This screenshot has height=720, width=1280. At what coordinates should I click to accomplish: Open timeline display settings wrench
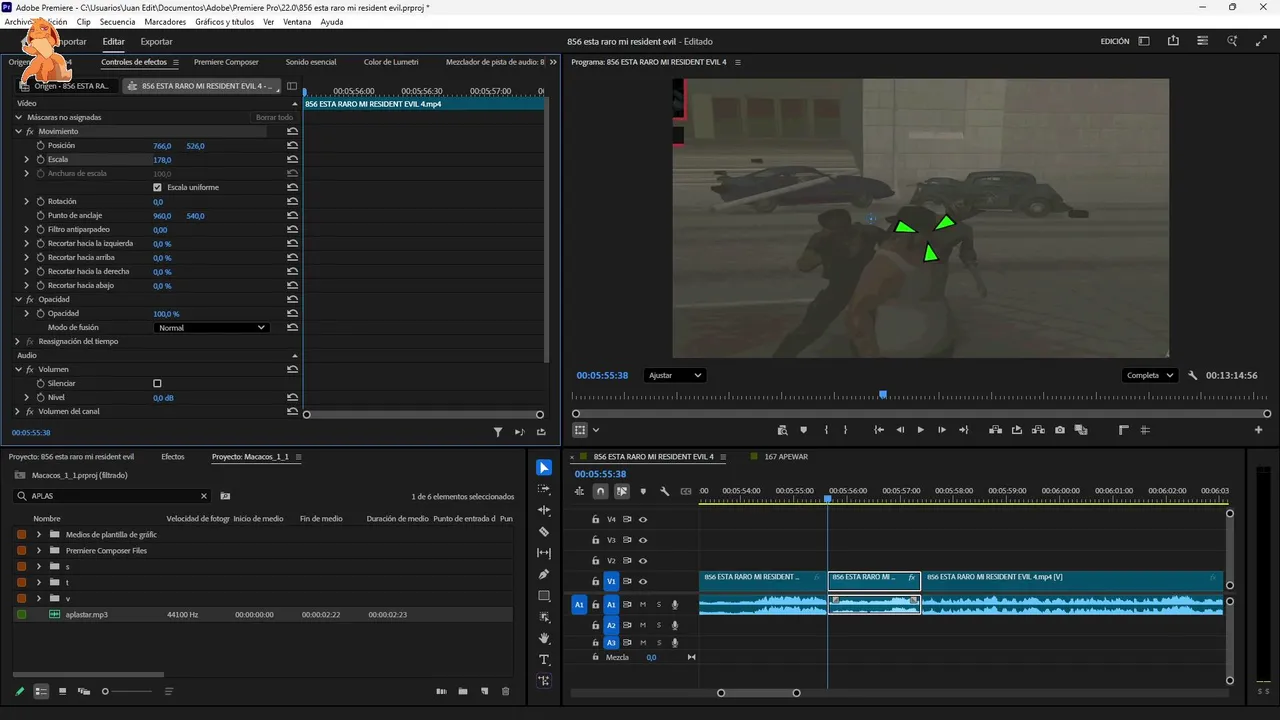pos(664,491)
